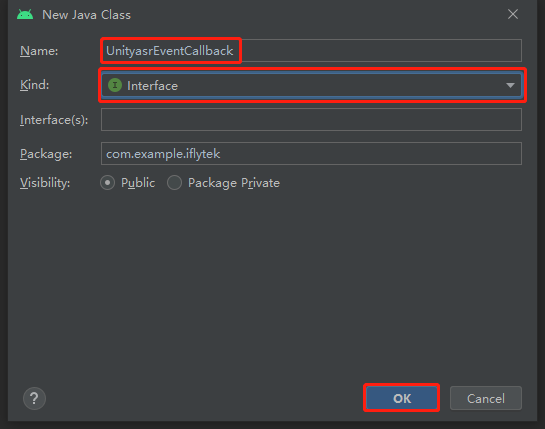
Task: Close the New Java Class dialog
Action: click(513, 14)
